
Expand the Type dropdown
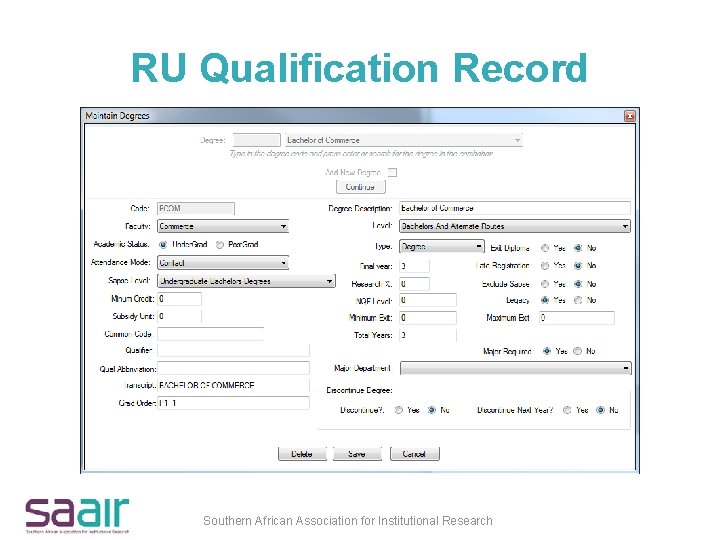(442, 247)
